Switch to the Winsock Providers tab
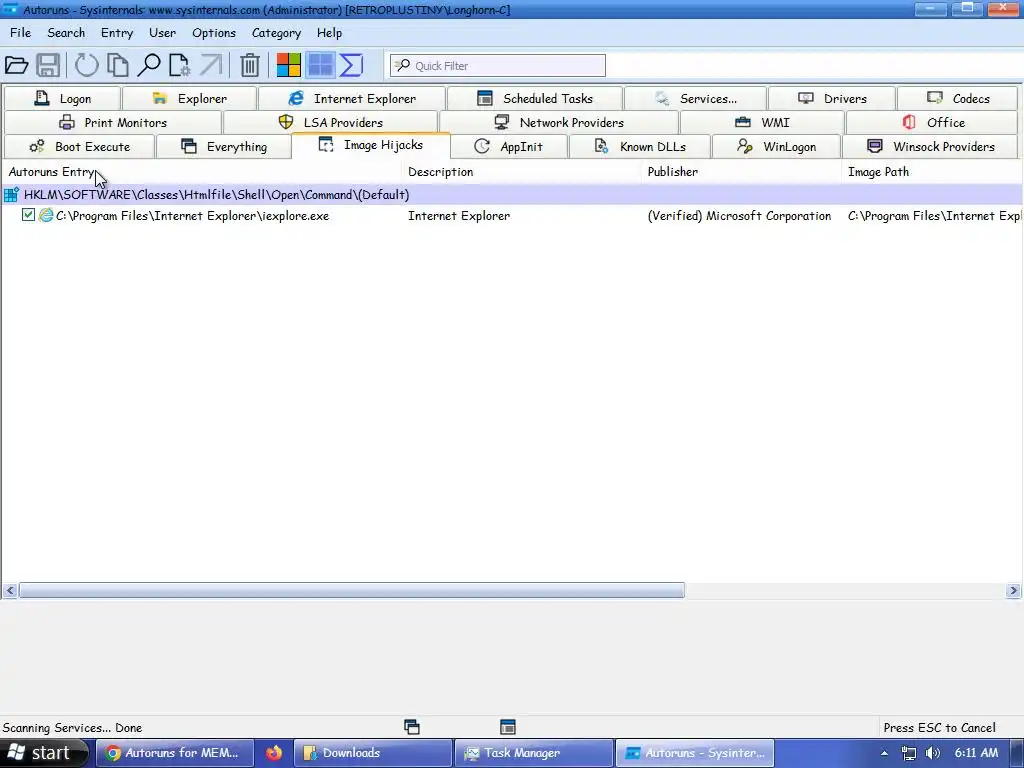Image resolution: width=1024 pixels, height=768 pixels. tap(931, 146)
